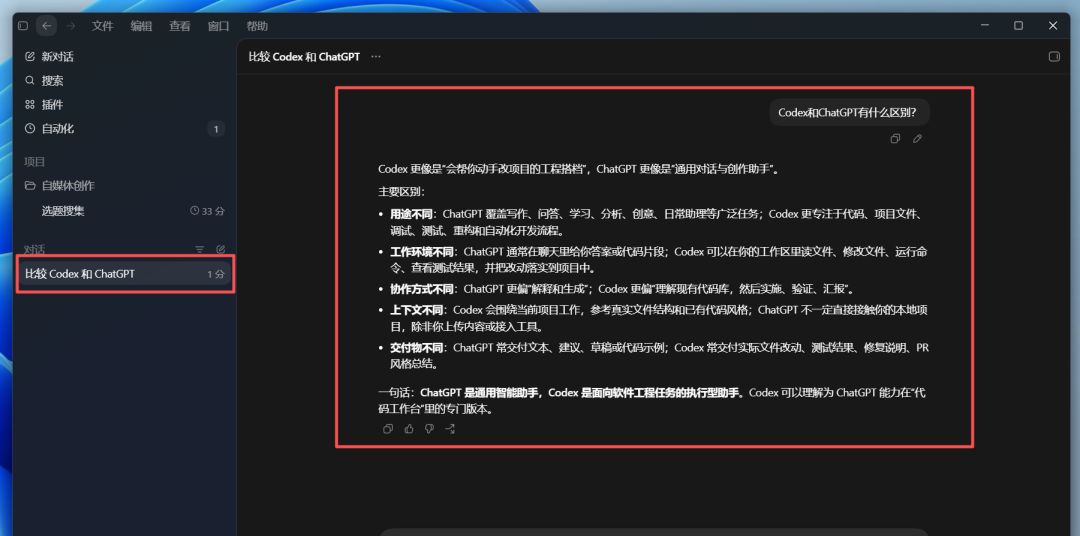The image size is (1080, 536).
Task: Click the 项目 section header
Action: click(34, 162)
